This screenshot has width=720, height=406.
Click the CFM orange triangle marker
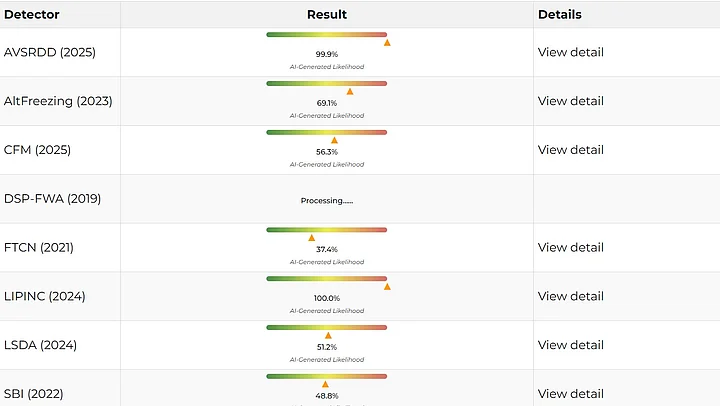[334, 141]
